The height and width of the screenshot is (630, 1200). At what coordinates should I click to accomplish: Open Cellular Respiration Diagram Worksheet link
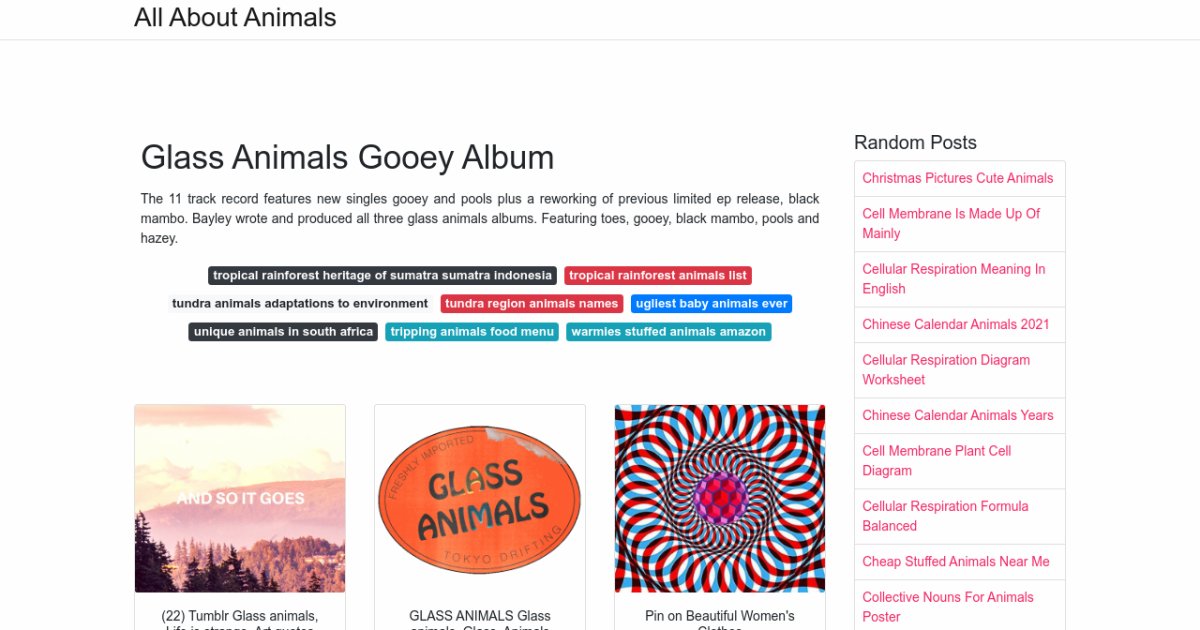point(945,369)
